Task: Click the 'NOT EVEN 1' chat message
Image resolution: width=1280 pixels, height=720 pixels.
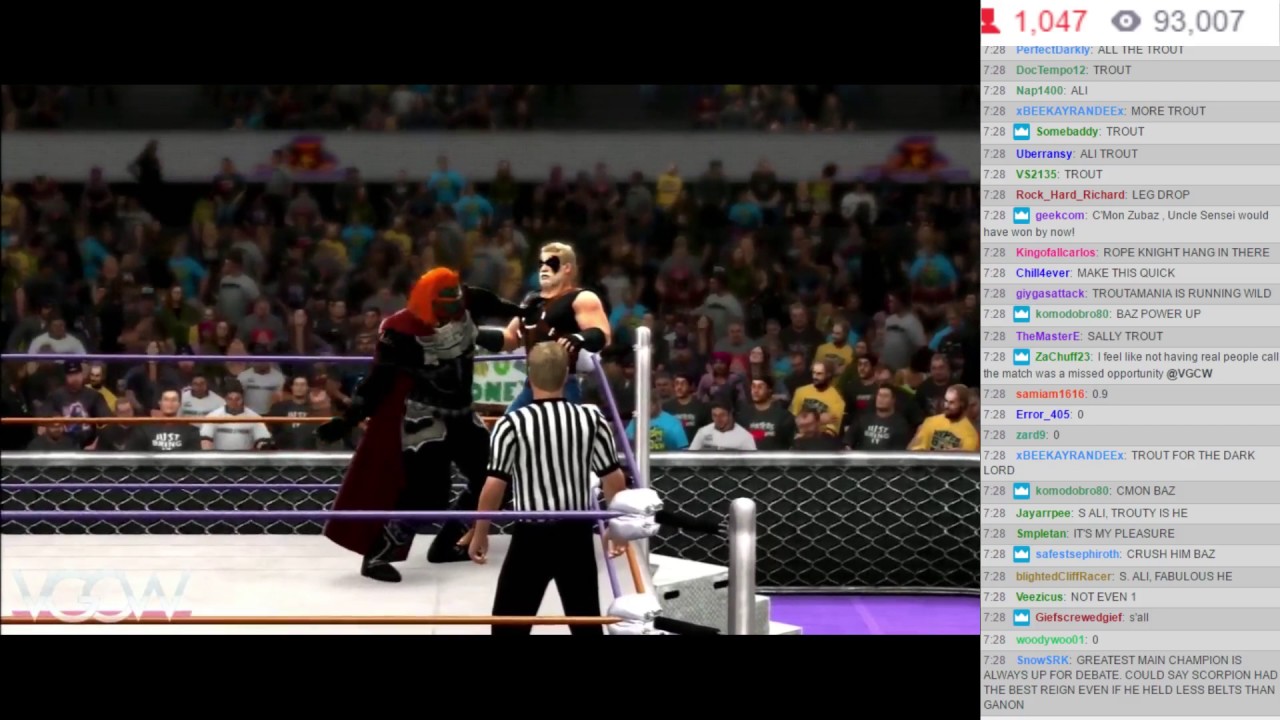Action: click(1105, 597)
